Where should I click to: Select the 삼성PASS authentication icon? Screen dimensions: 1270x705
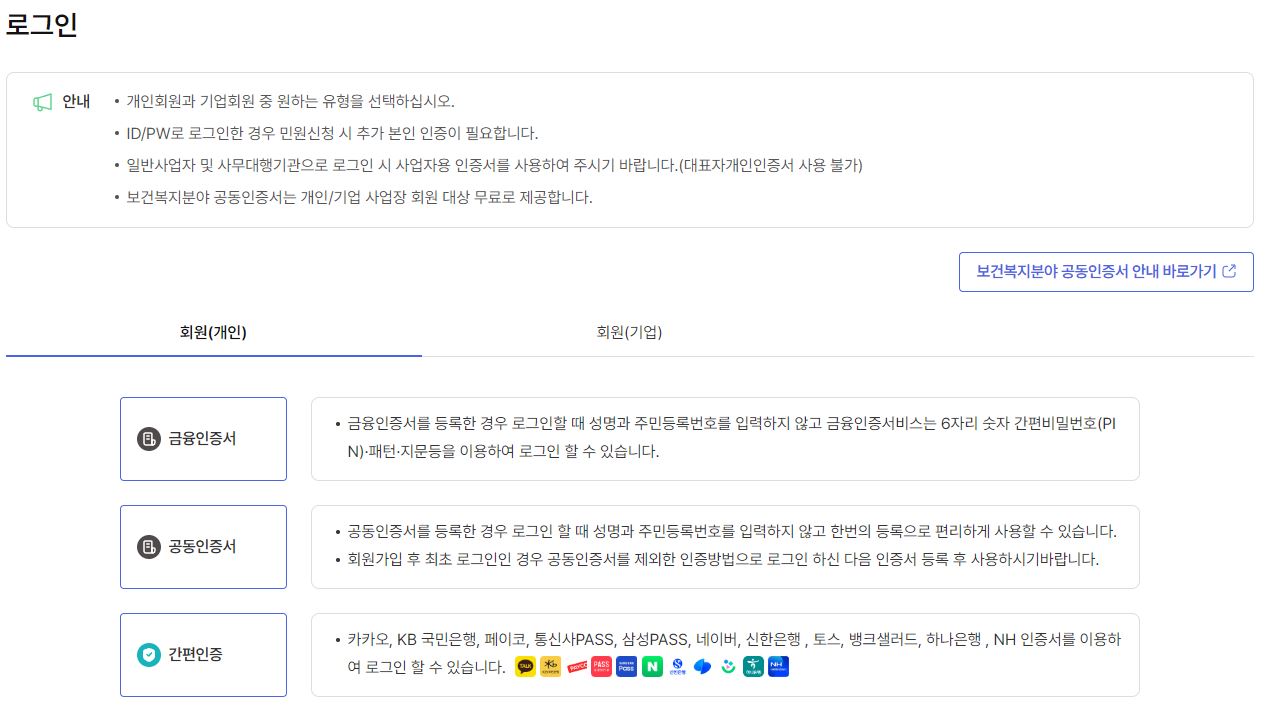[x=625, y=667]
